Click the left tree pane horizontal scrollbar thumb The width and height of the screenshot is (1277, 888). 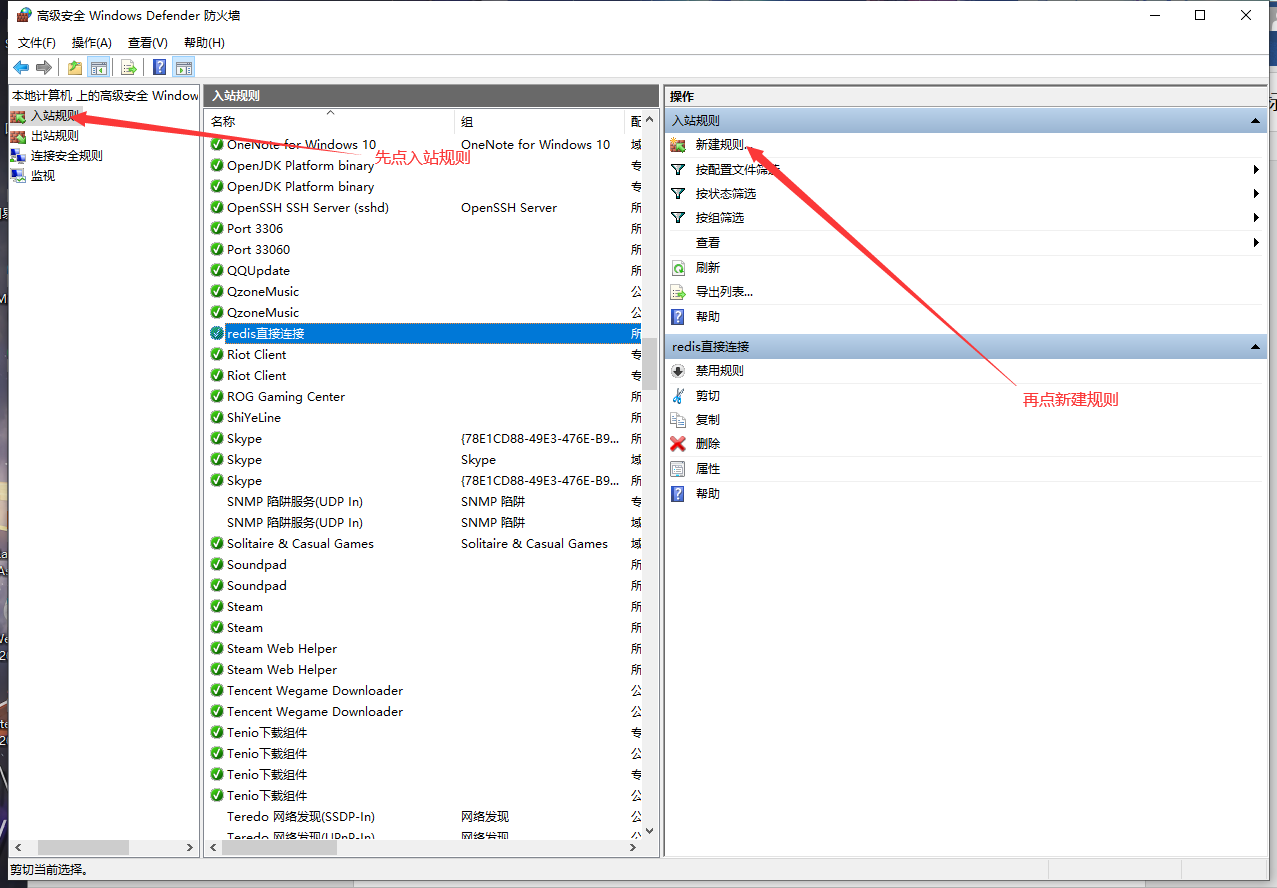coord(83,847)
